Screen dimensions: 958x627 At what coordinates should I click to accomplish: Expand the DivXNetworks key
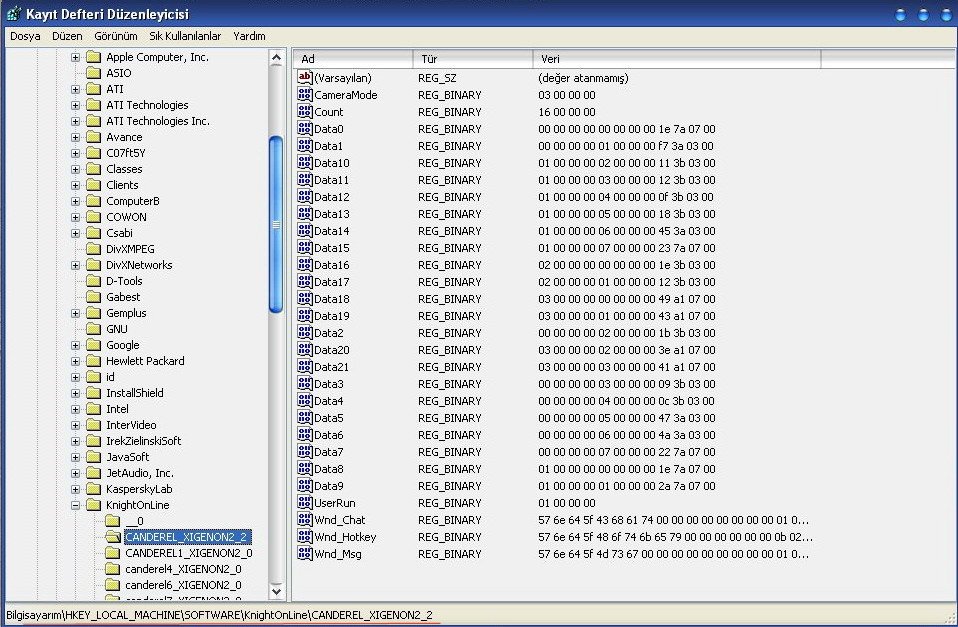coord(75,265)
